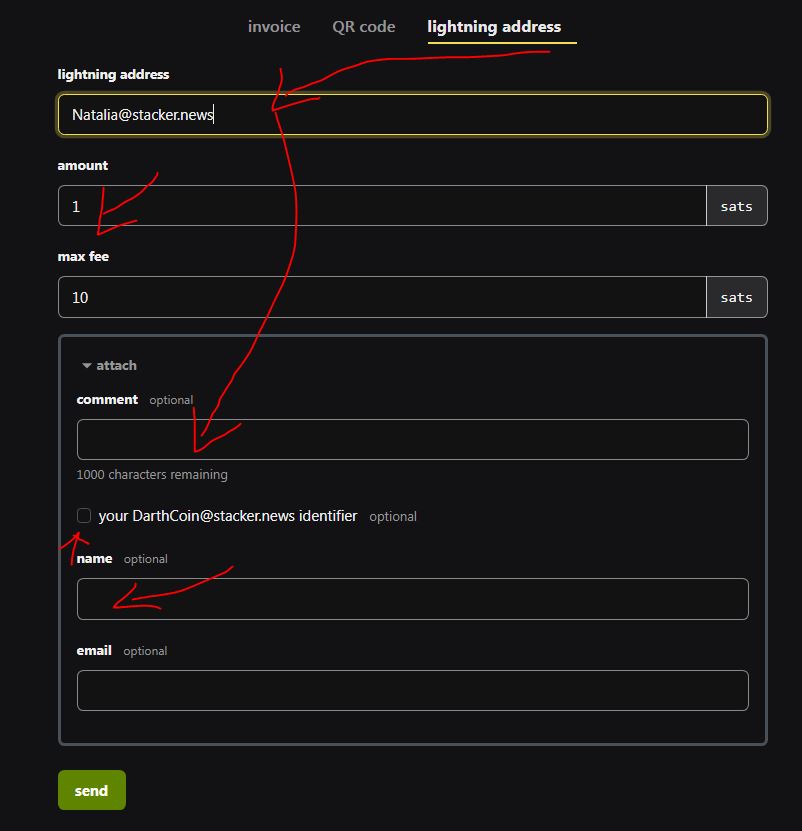The width and height of the screenshot is (802, 831).
Task: Click inside the empty comment text box
Action: [x=412, y=440]
